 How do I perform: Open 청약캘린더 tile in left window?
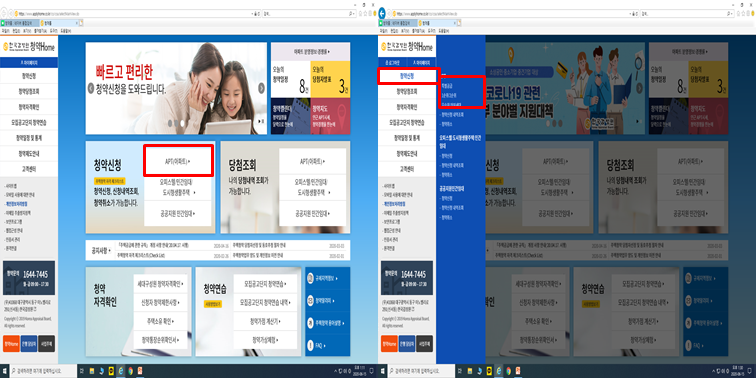click(x=290, y=116)
